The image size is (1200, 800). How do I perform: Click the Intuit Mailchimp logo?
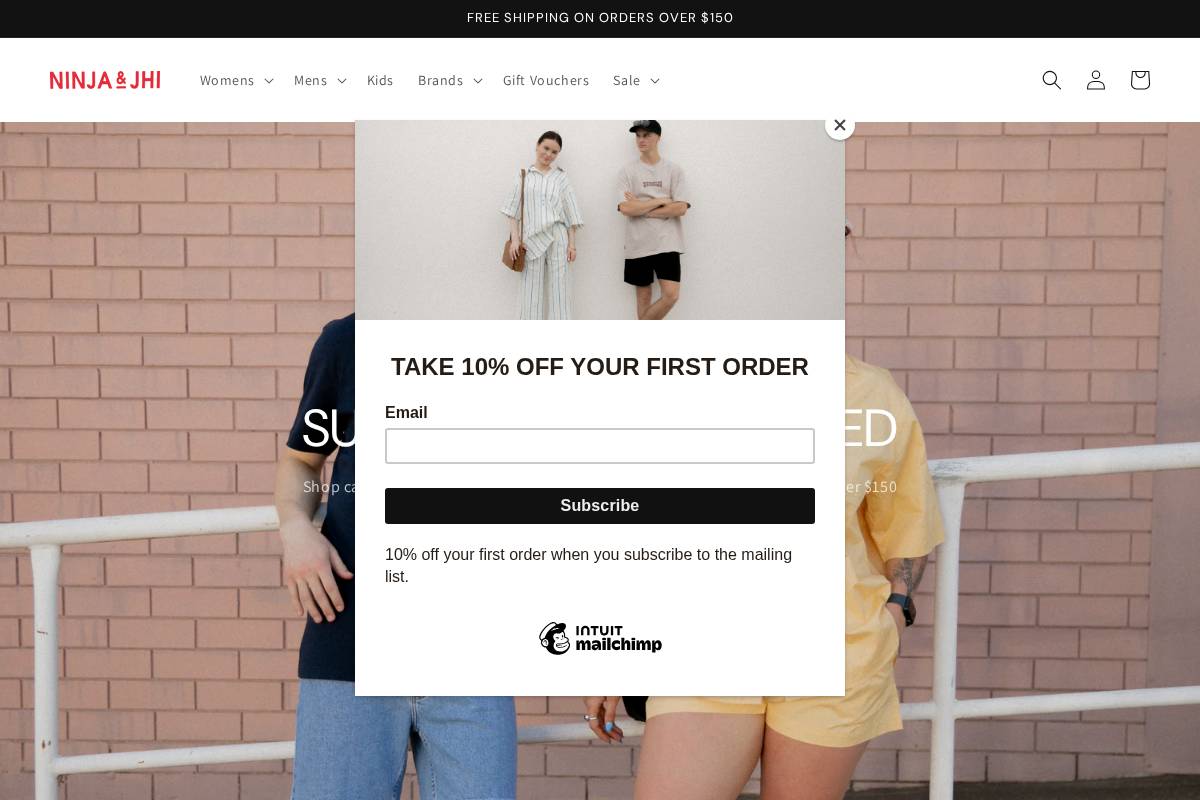(x=600, y=638)
